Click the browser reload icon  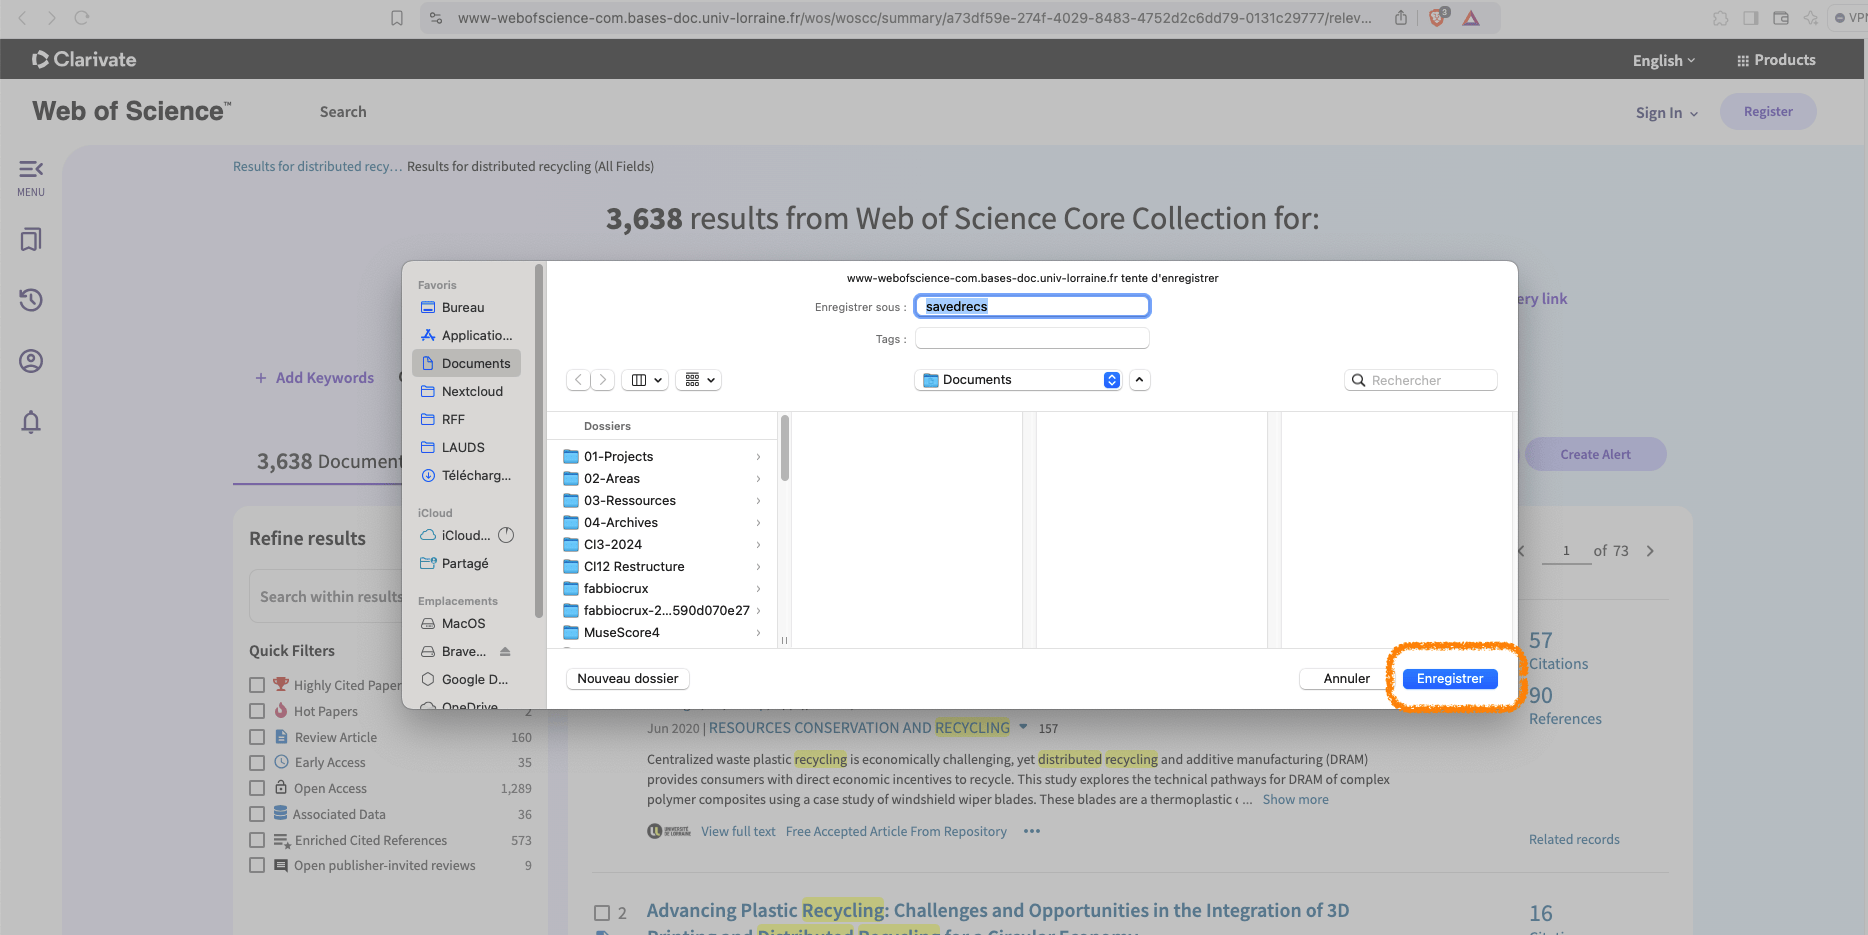point(82,18)
